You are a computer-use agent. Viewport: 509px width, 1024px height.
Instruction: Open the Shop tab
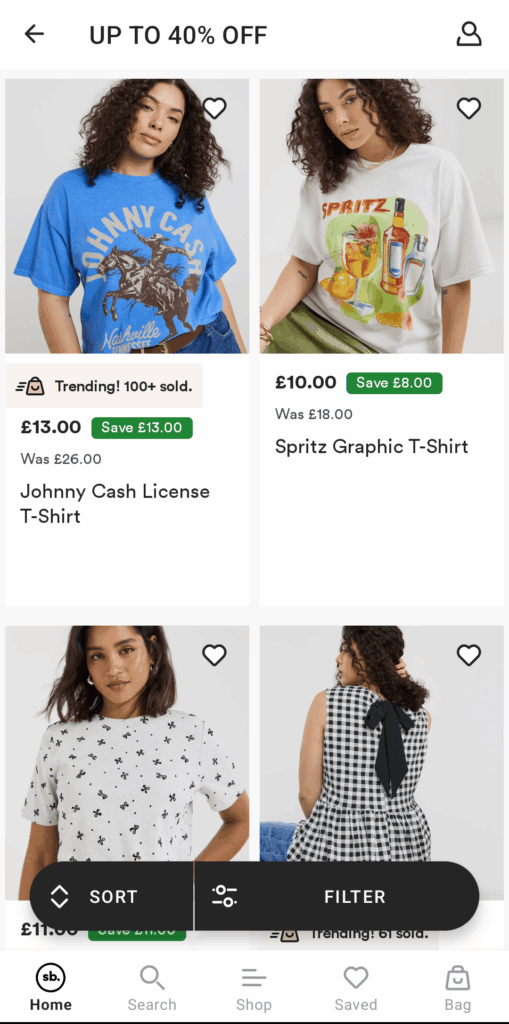[x=254, y=987]
